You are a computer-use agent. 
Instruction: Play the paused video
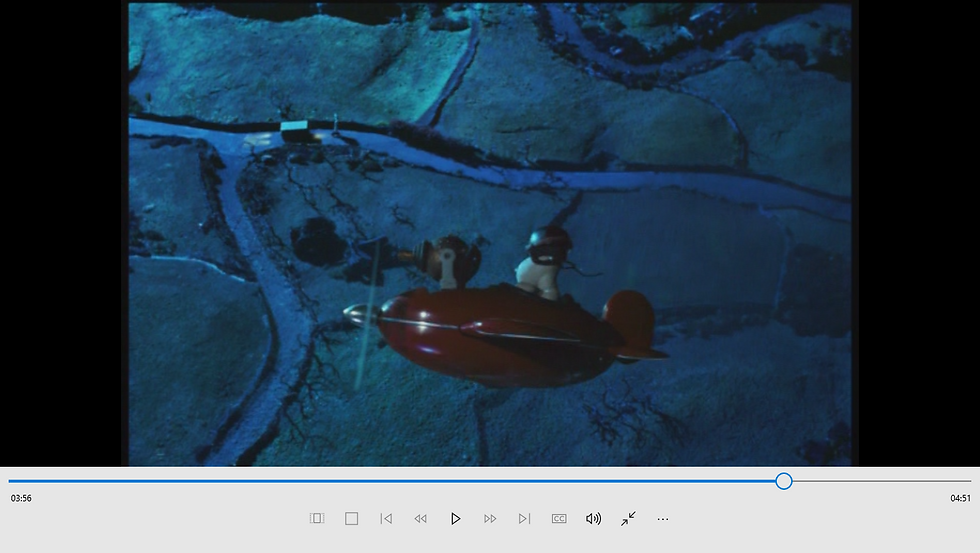click(456, 519)
